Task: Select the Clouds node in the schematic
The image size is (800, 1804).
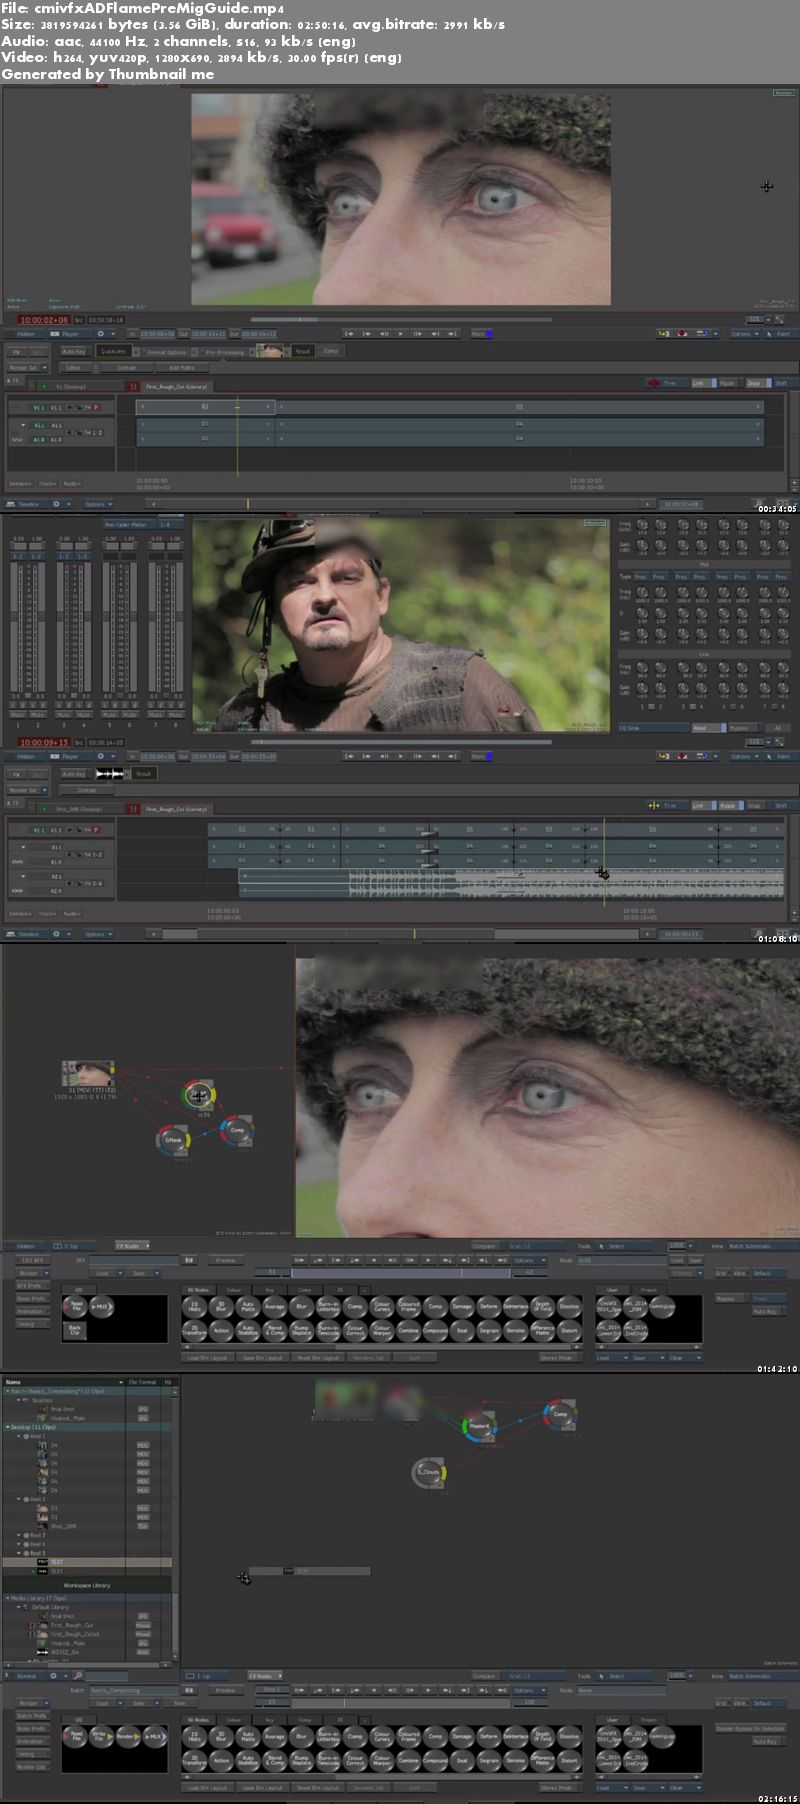Action: point(429,1472)
